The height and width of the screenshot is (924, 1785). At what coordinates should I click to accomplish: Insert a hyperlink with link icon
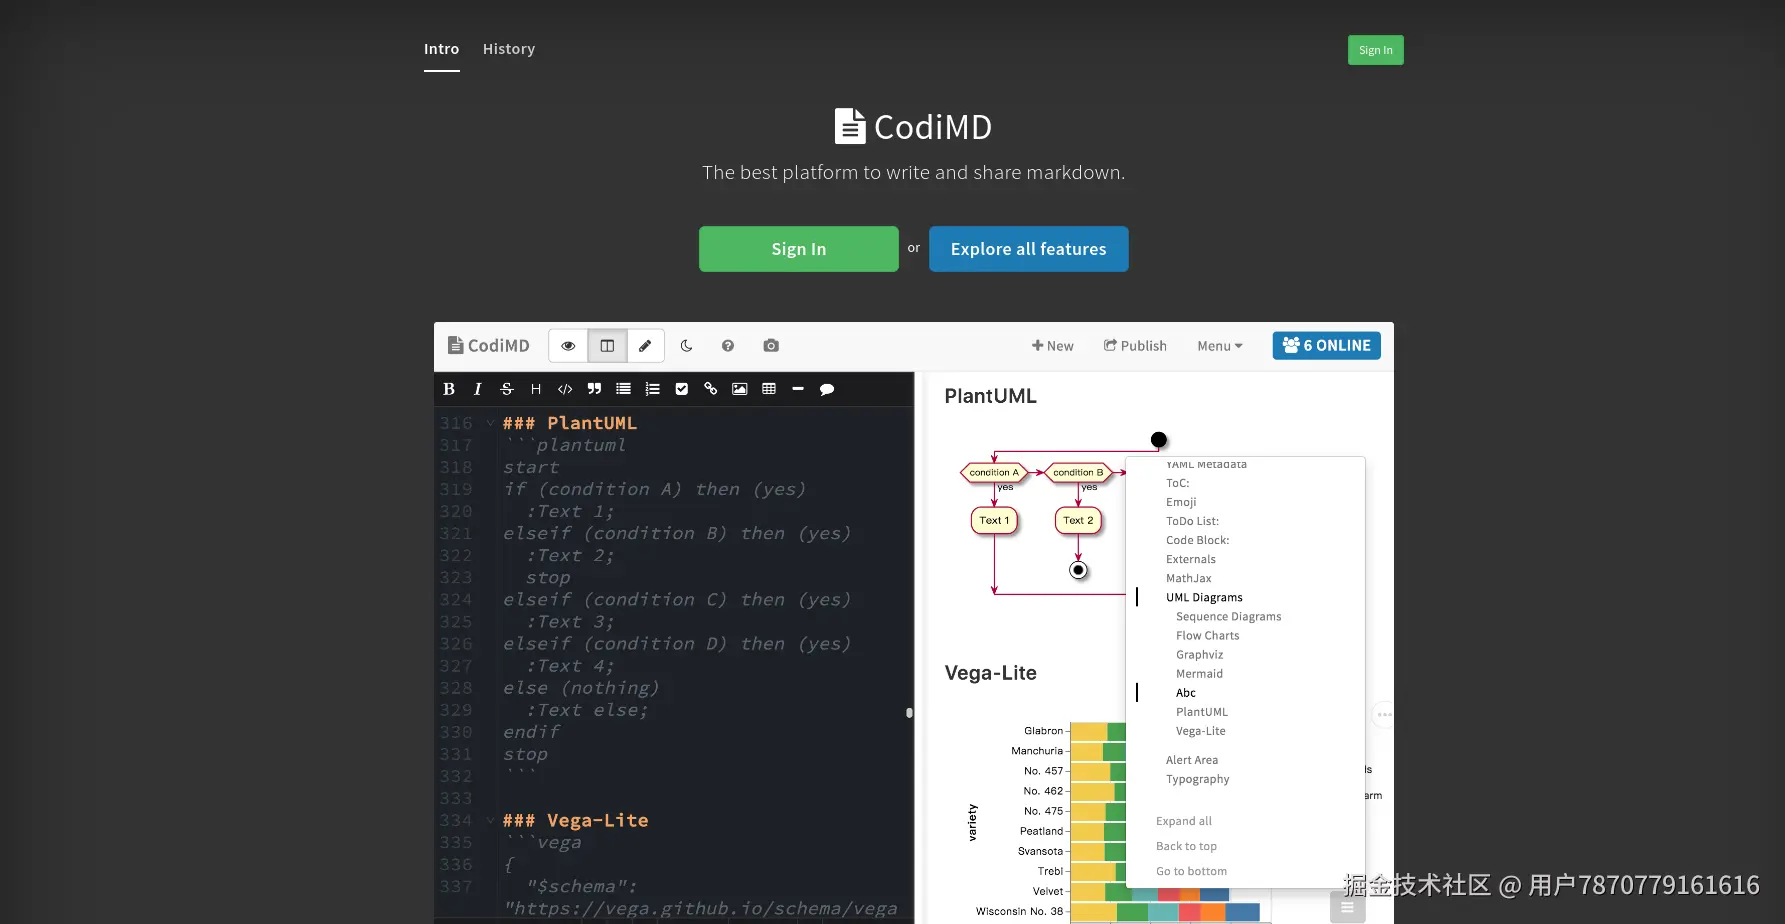click(x=711, y=389)
